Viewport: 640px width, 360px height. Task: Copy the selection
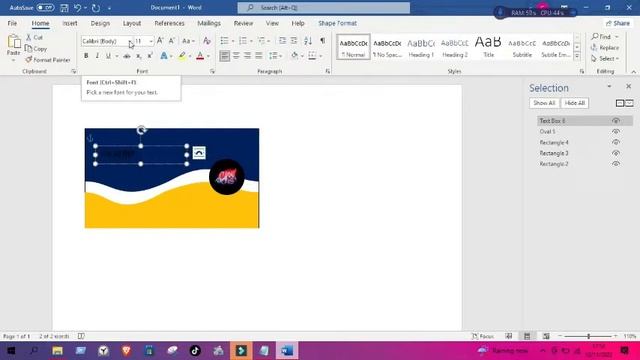pyautogui.click(x=36, y=49)
